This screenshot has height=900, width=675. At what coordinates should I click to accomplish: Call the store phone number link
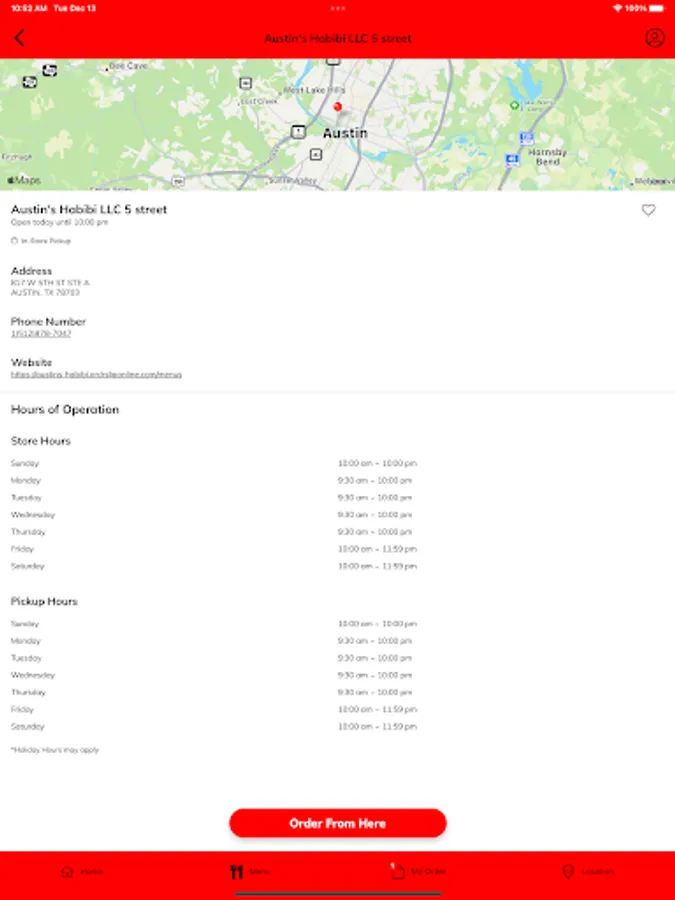[x=41, y=333]
